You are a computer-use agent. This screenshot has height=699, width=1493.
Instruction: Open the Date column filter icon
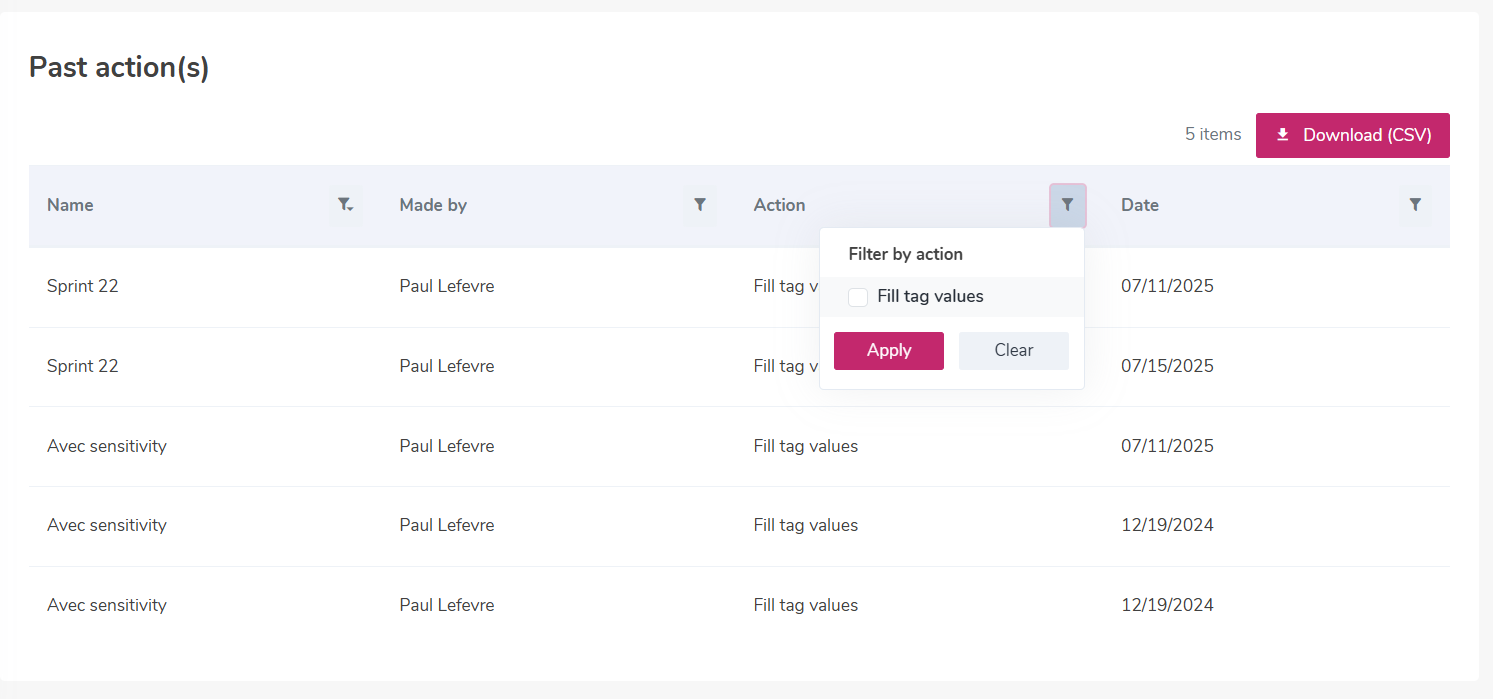coord(1415,205)
